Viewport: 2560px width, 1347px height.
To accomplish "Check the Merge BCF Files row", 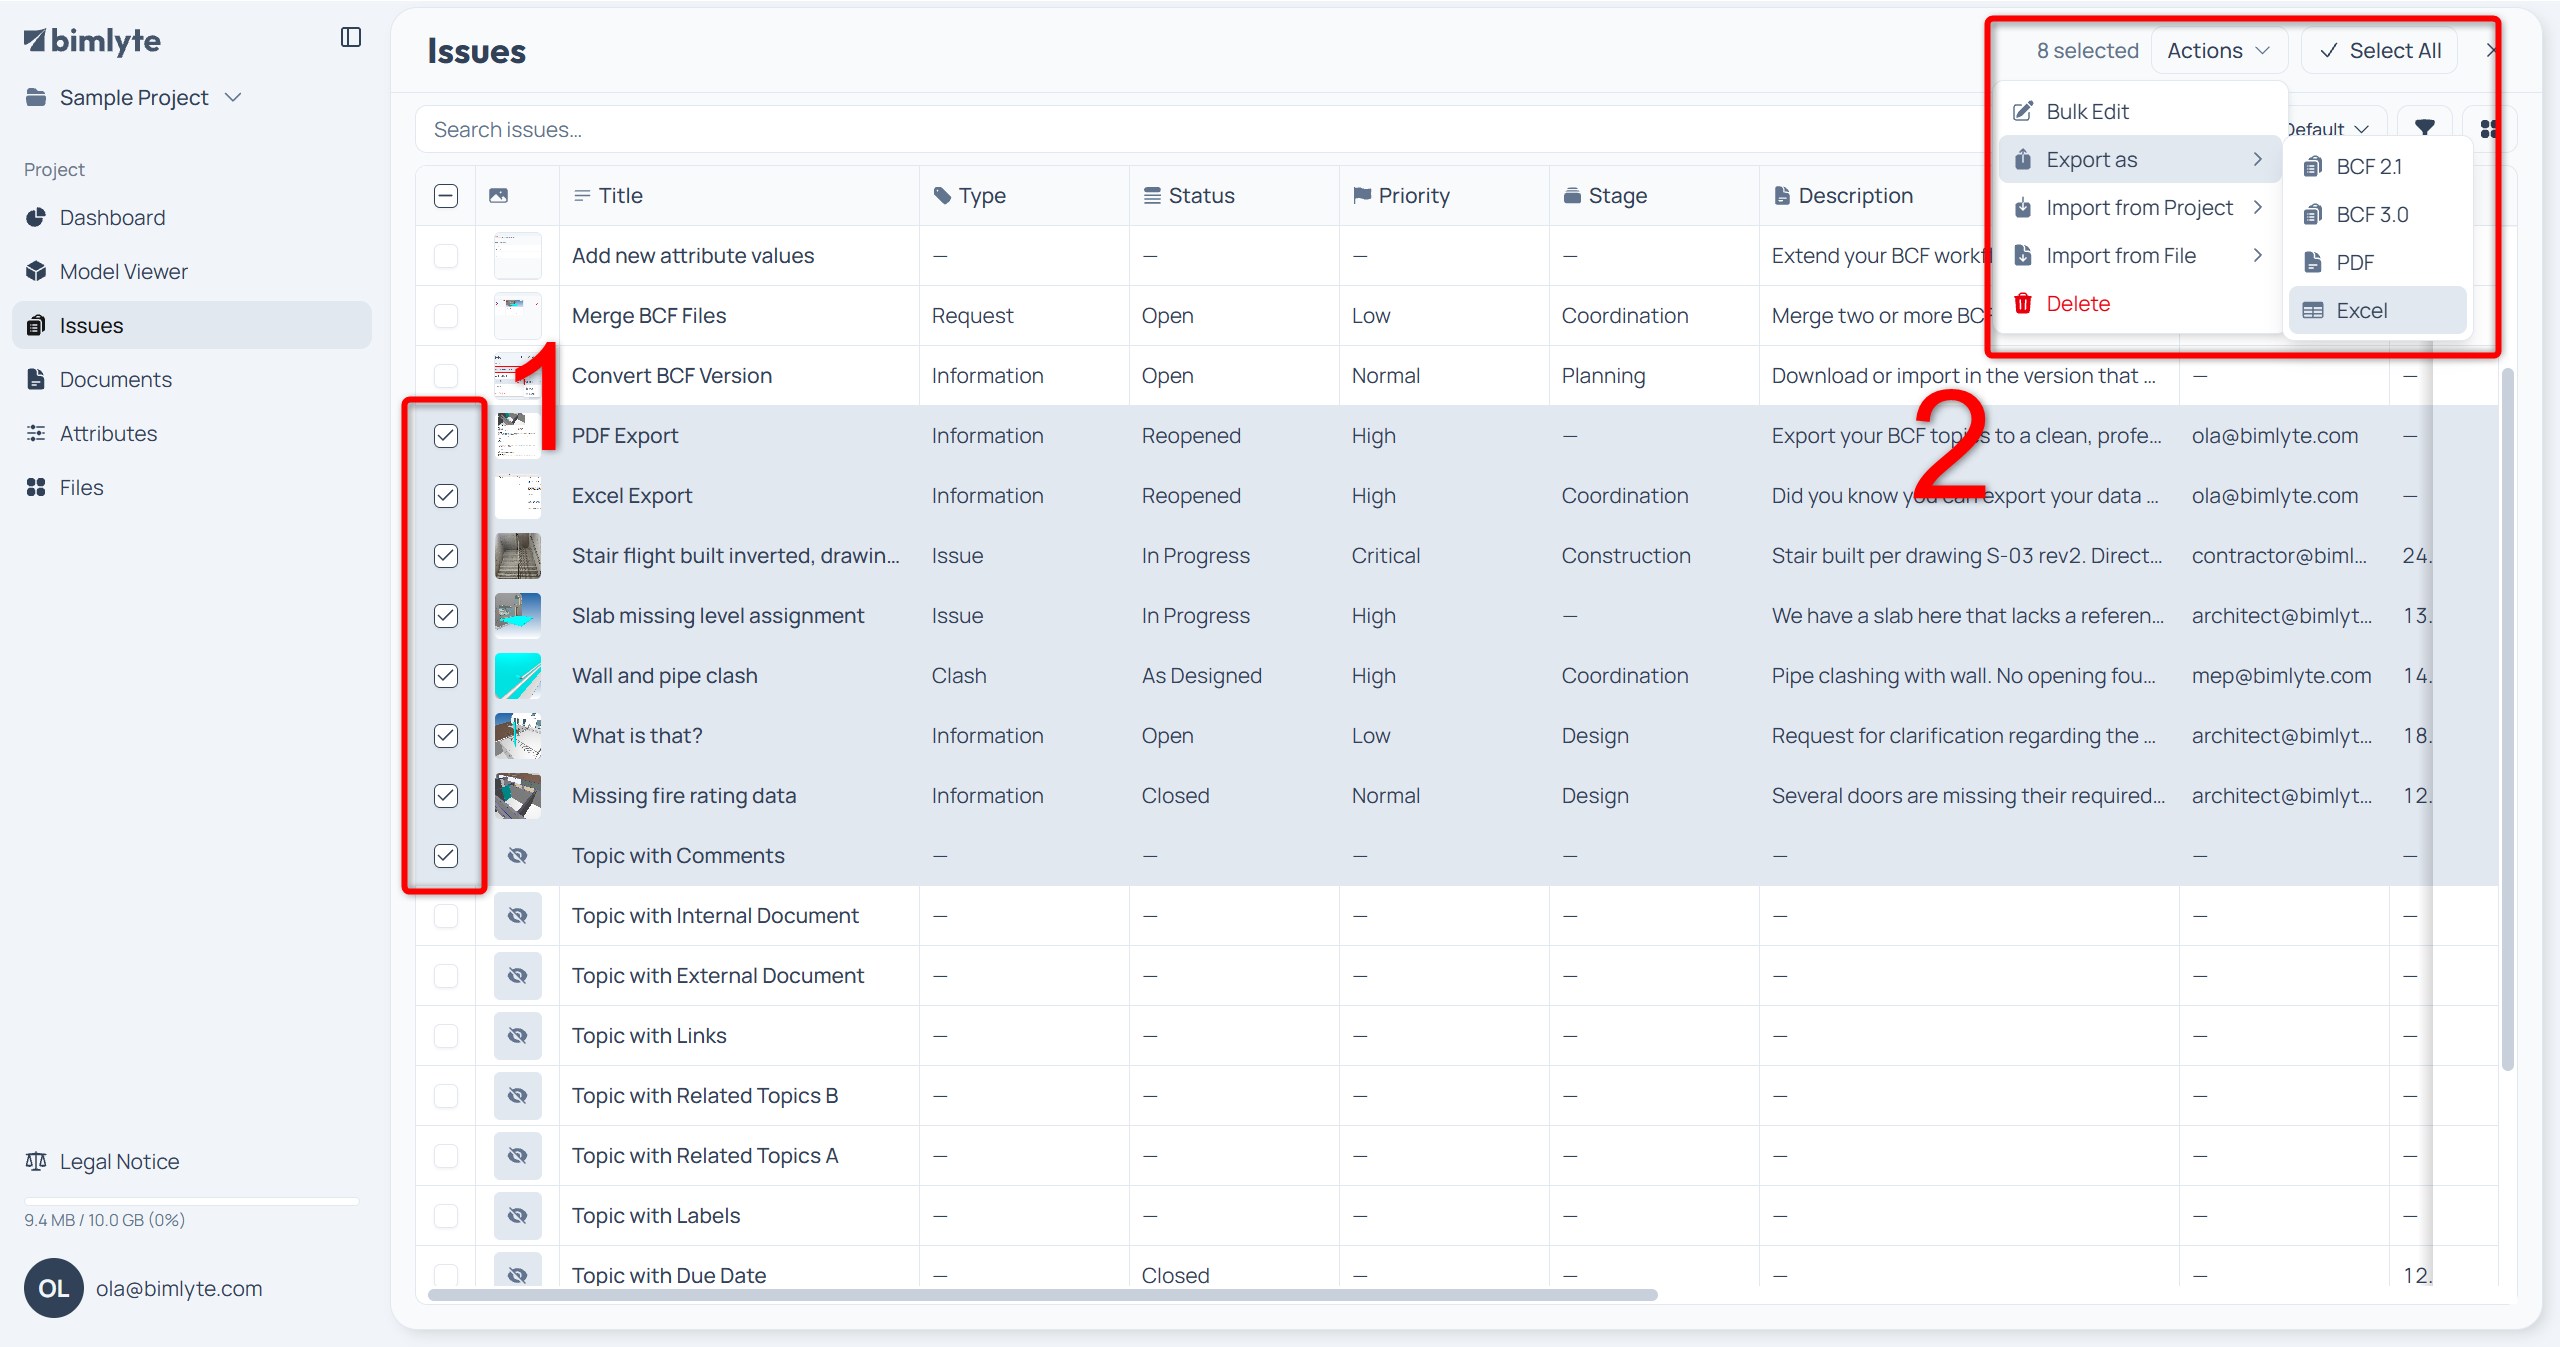I will point(446,316).
